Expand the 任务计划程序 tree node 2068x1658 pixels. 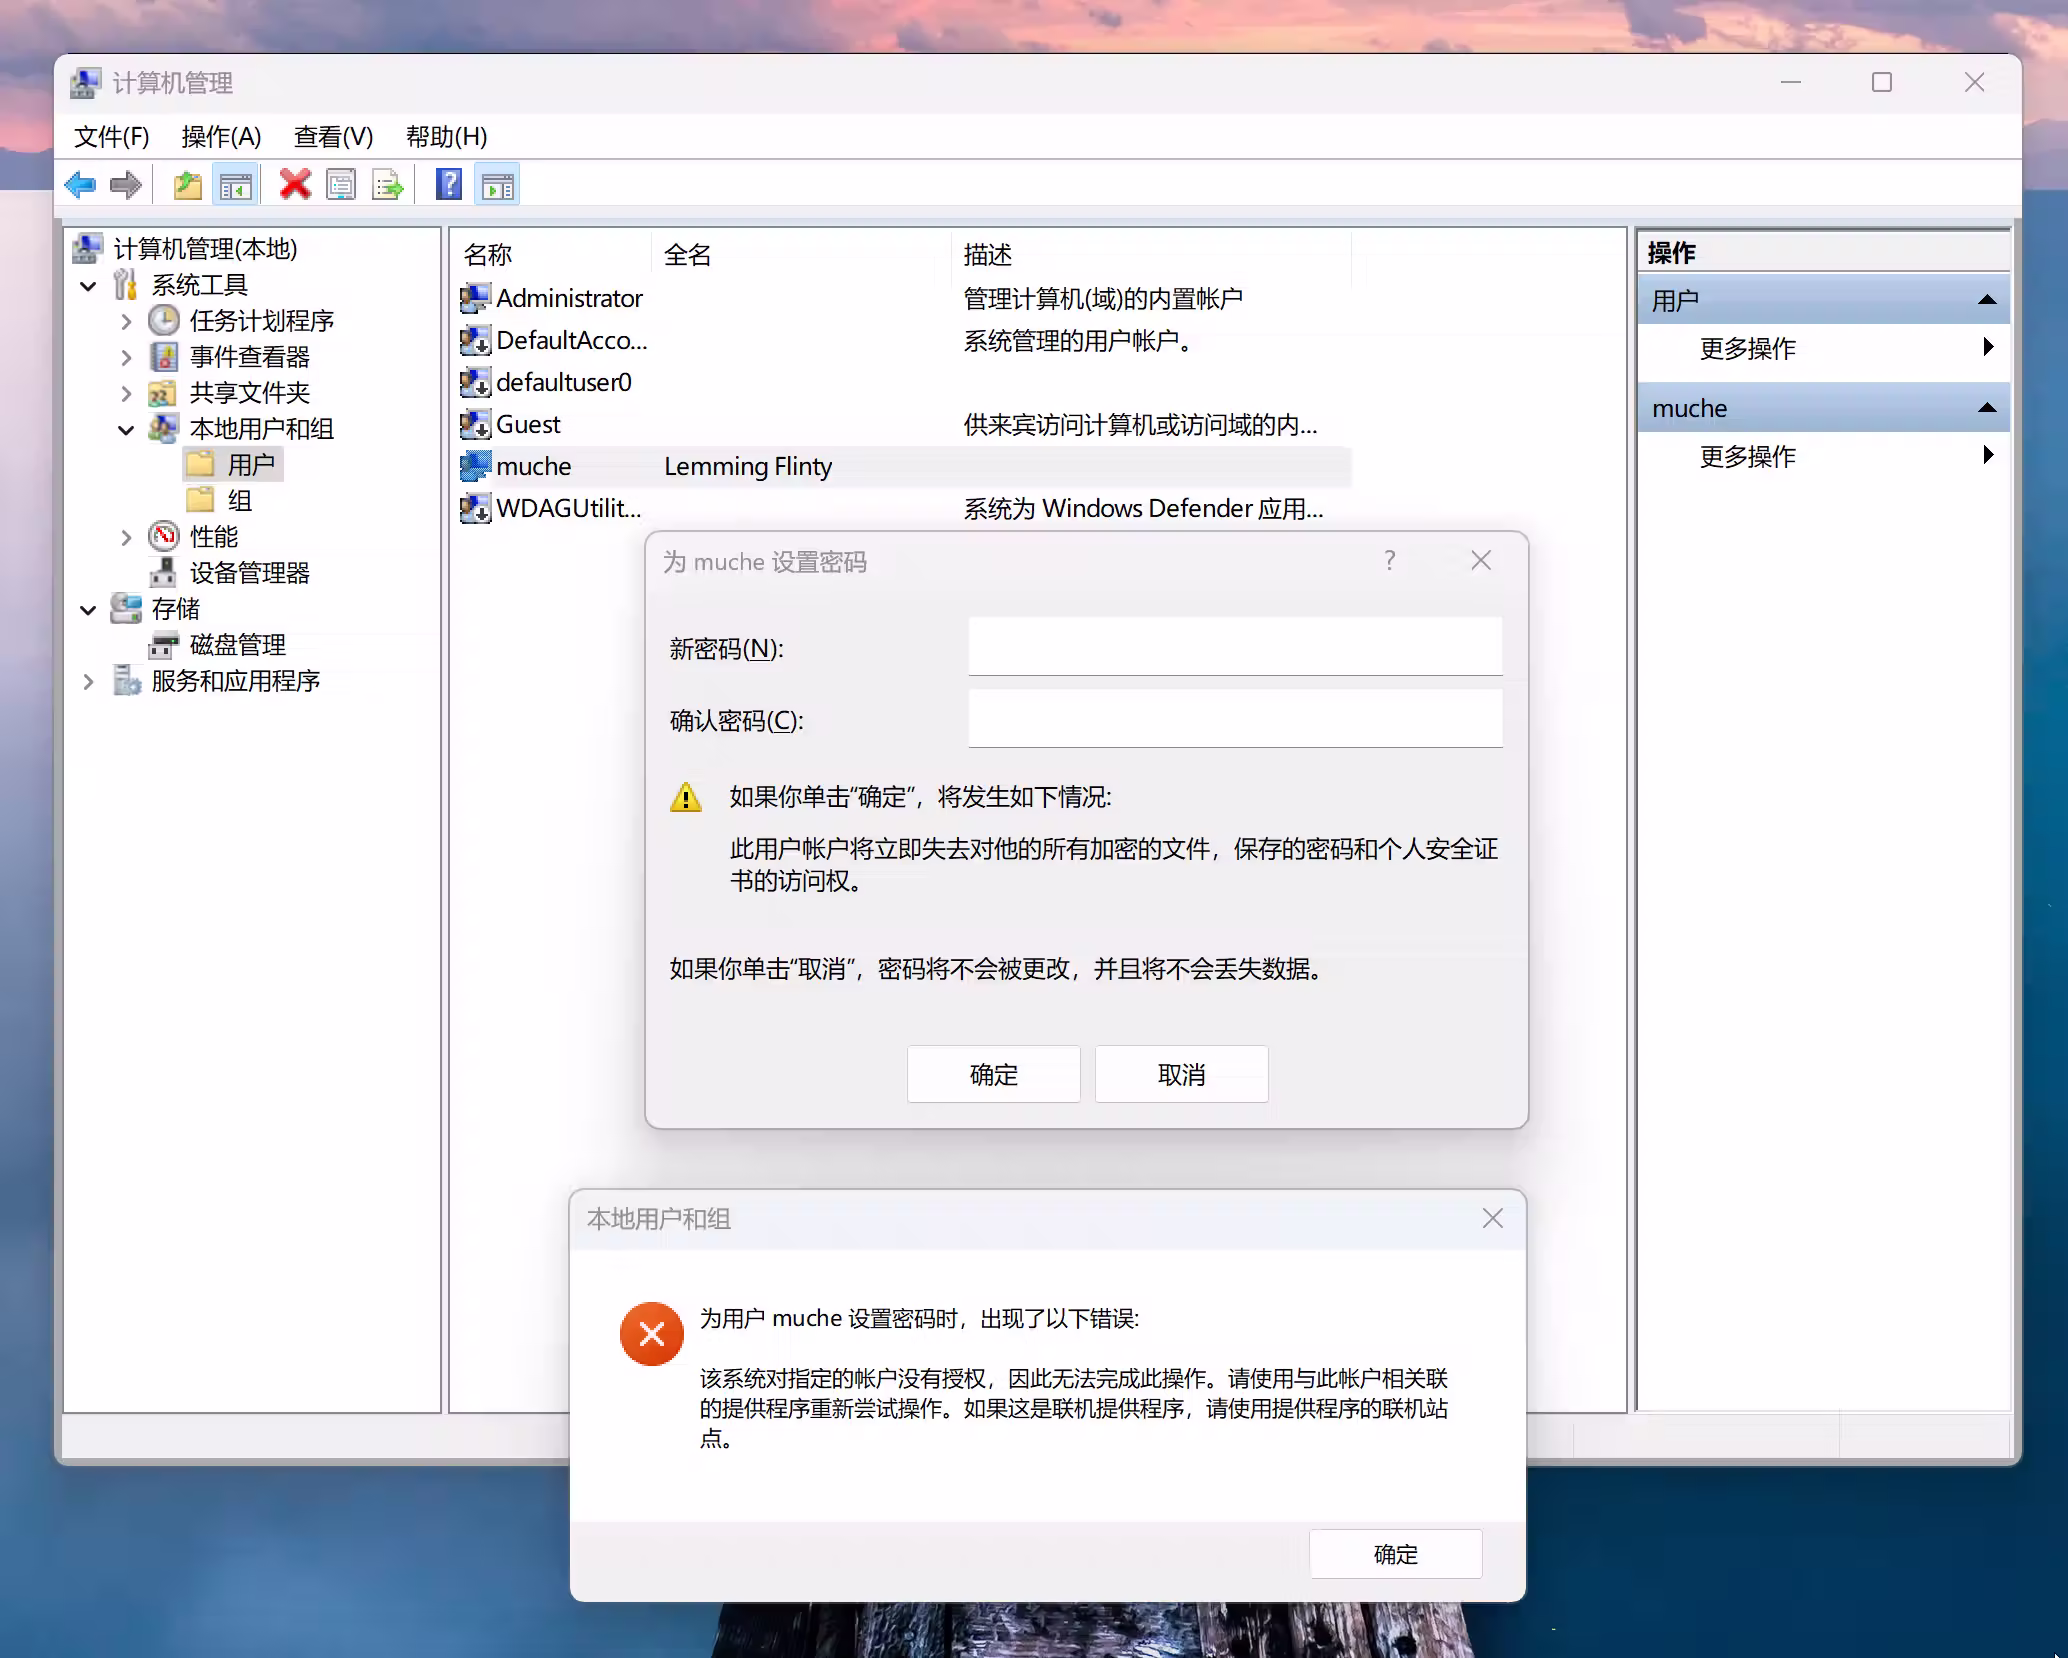click(126, 322)
